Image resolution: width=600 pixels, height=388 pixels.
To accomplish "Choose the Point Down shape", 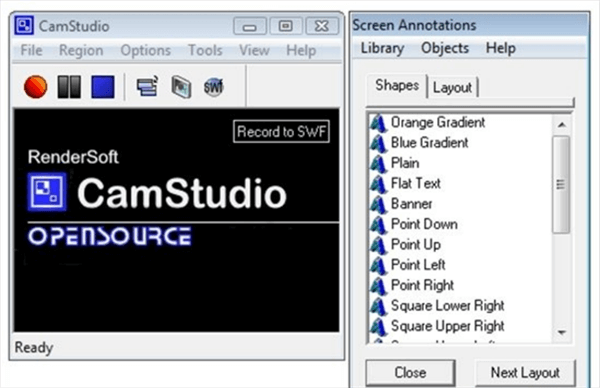I will point(424,224).
